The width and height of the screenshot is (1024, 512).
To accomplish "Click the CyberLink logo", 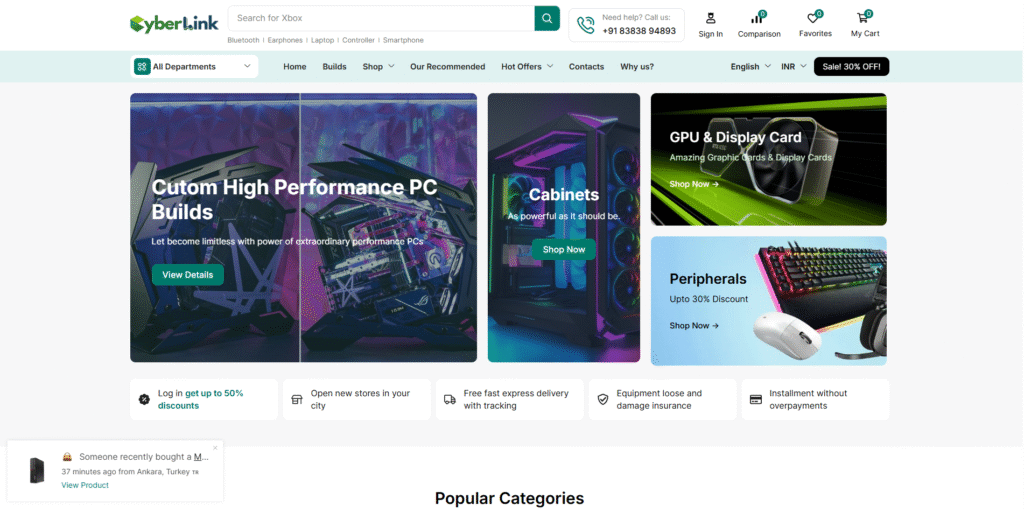I will (x=173, y=23).
